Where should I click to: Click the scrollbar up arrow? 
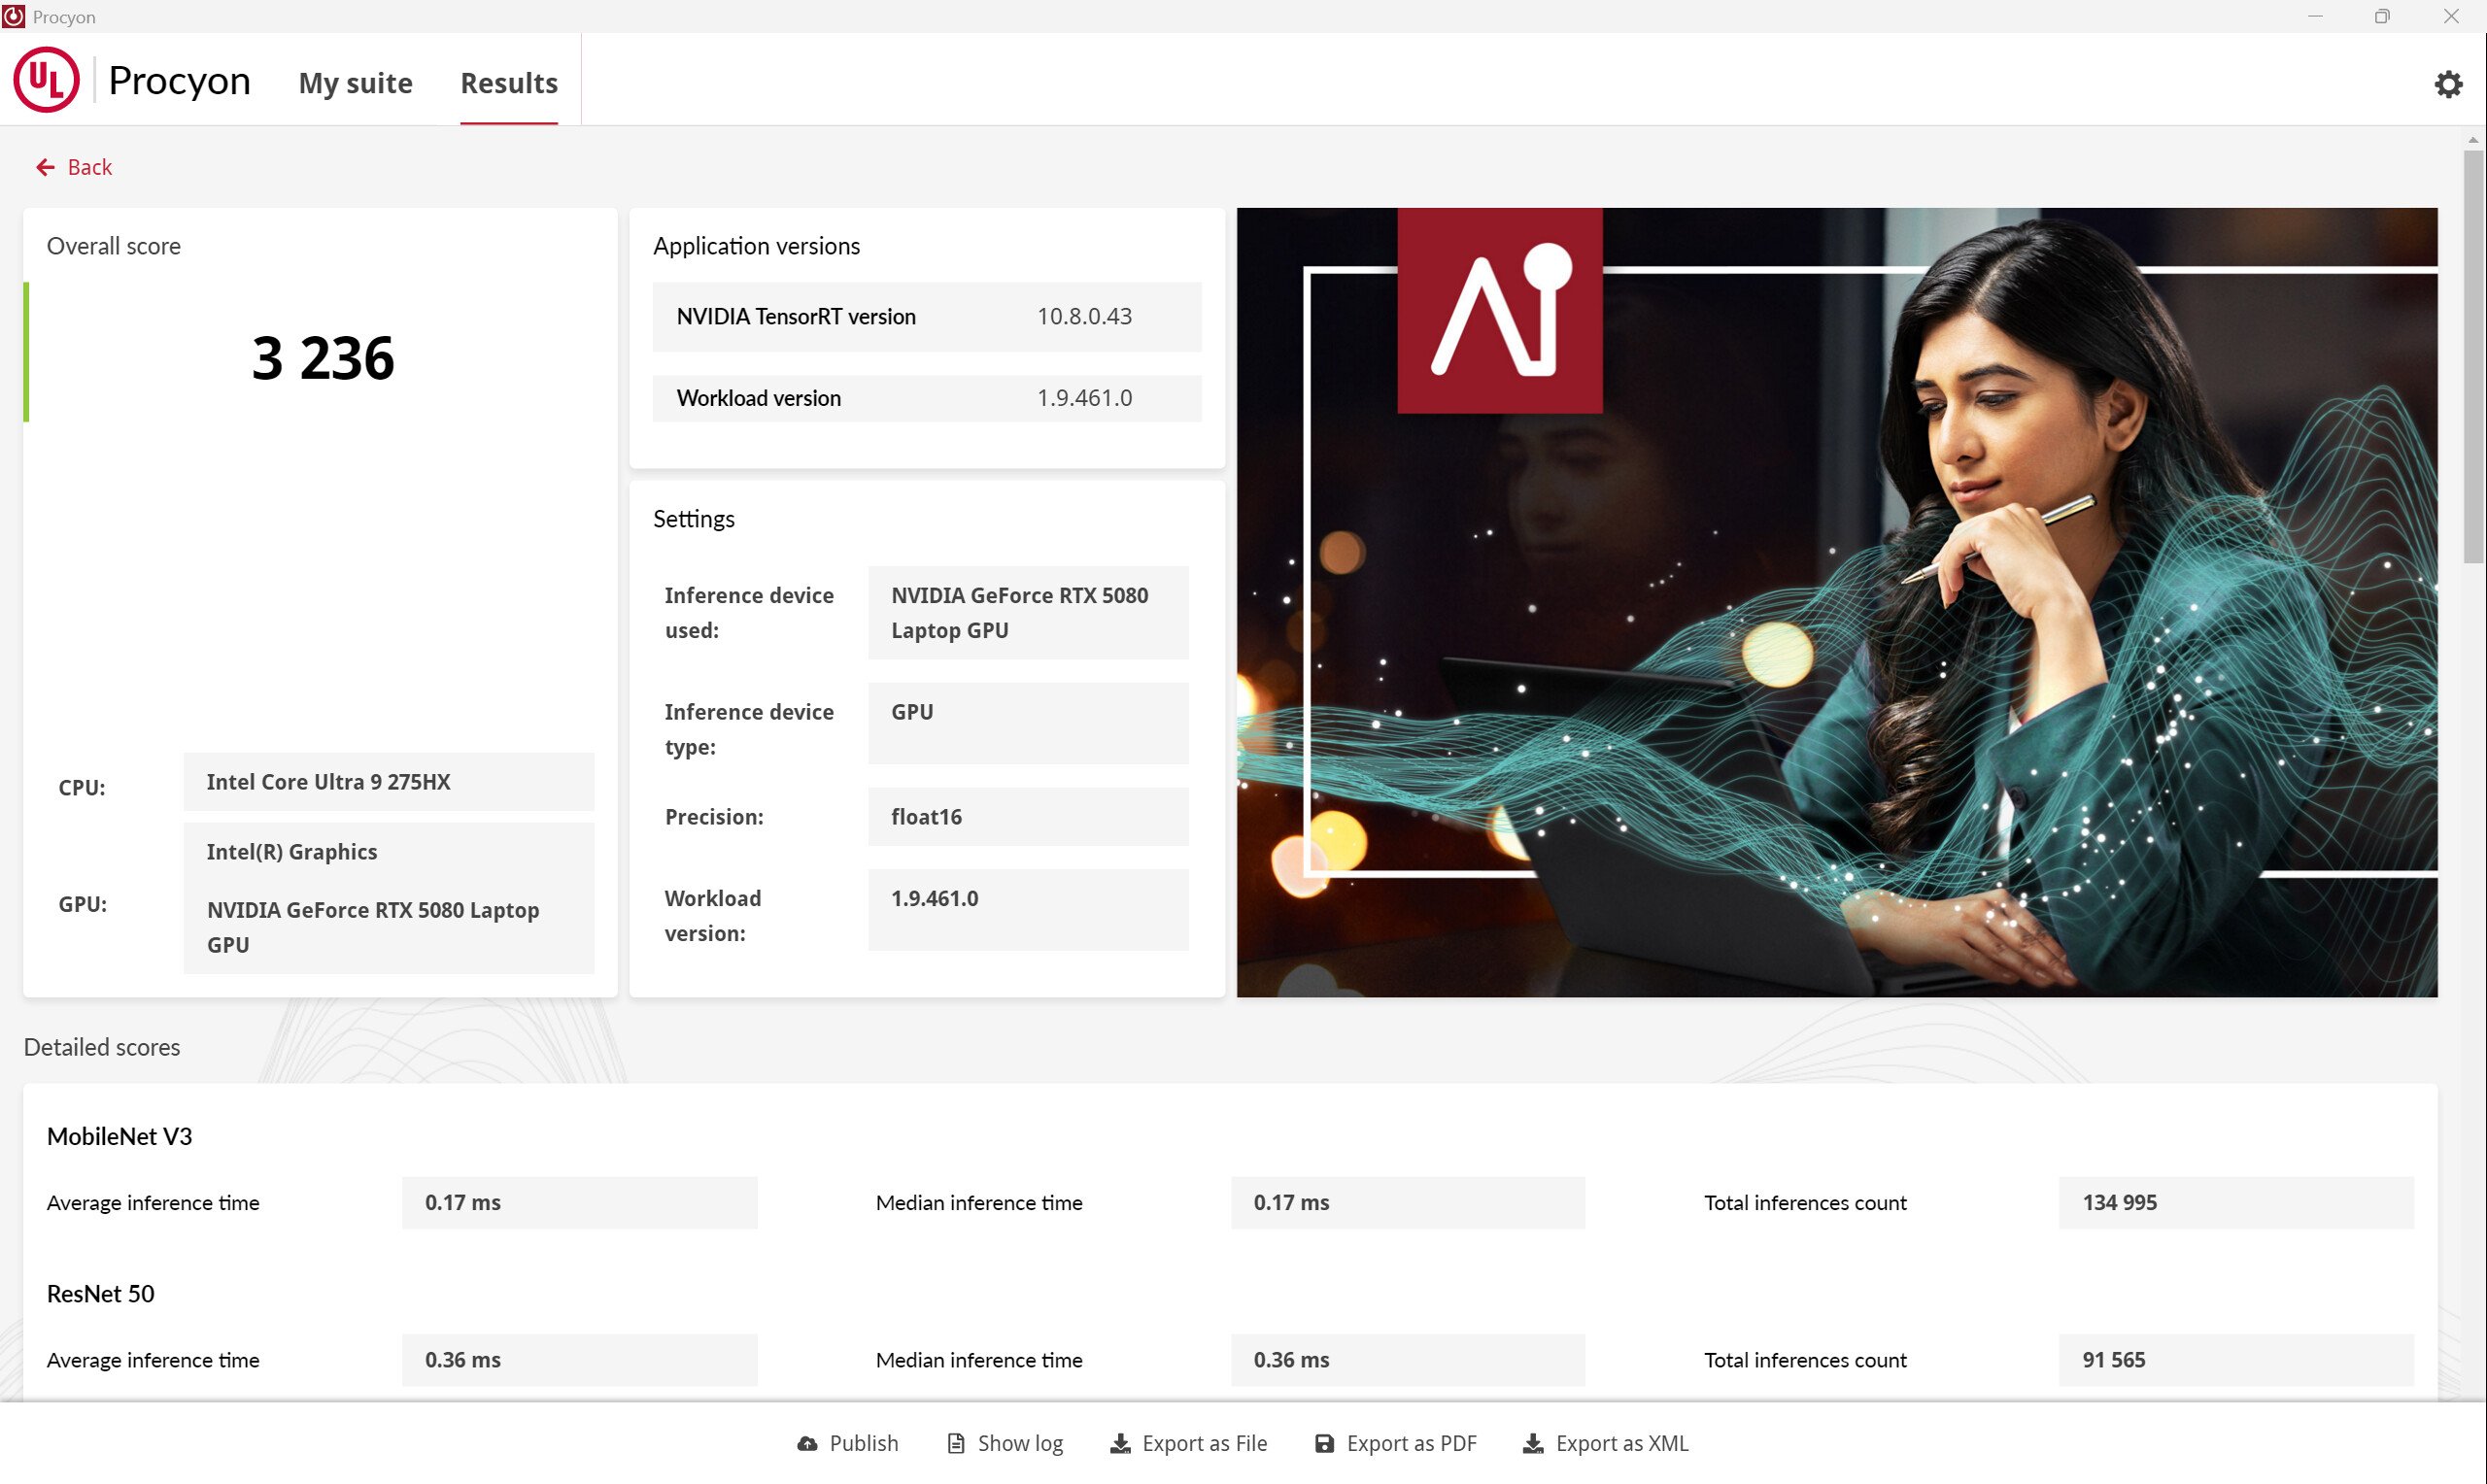[x=2473, y=139]
